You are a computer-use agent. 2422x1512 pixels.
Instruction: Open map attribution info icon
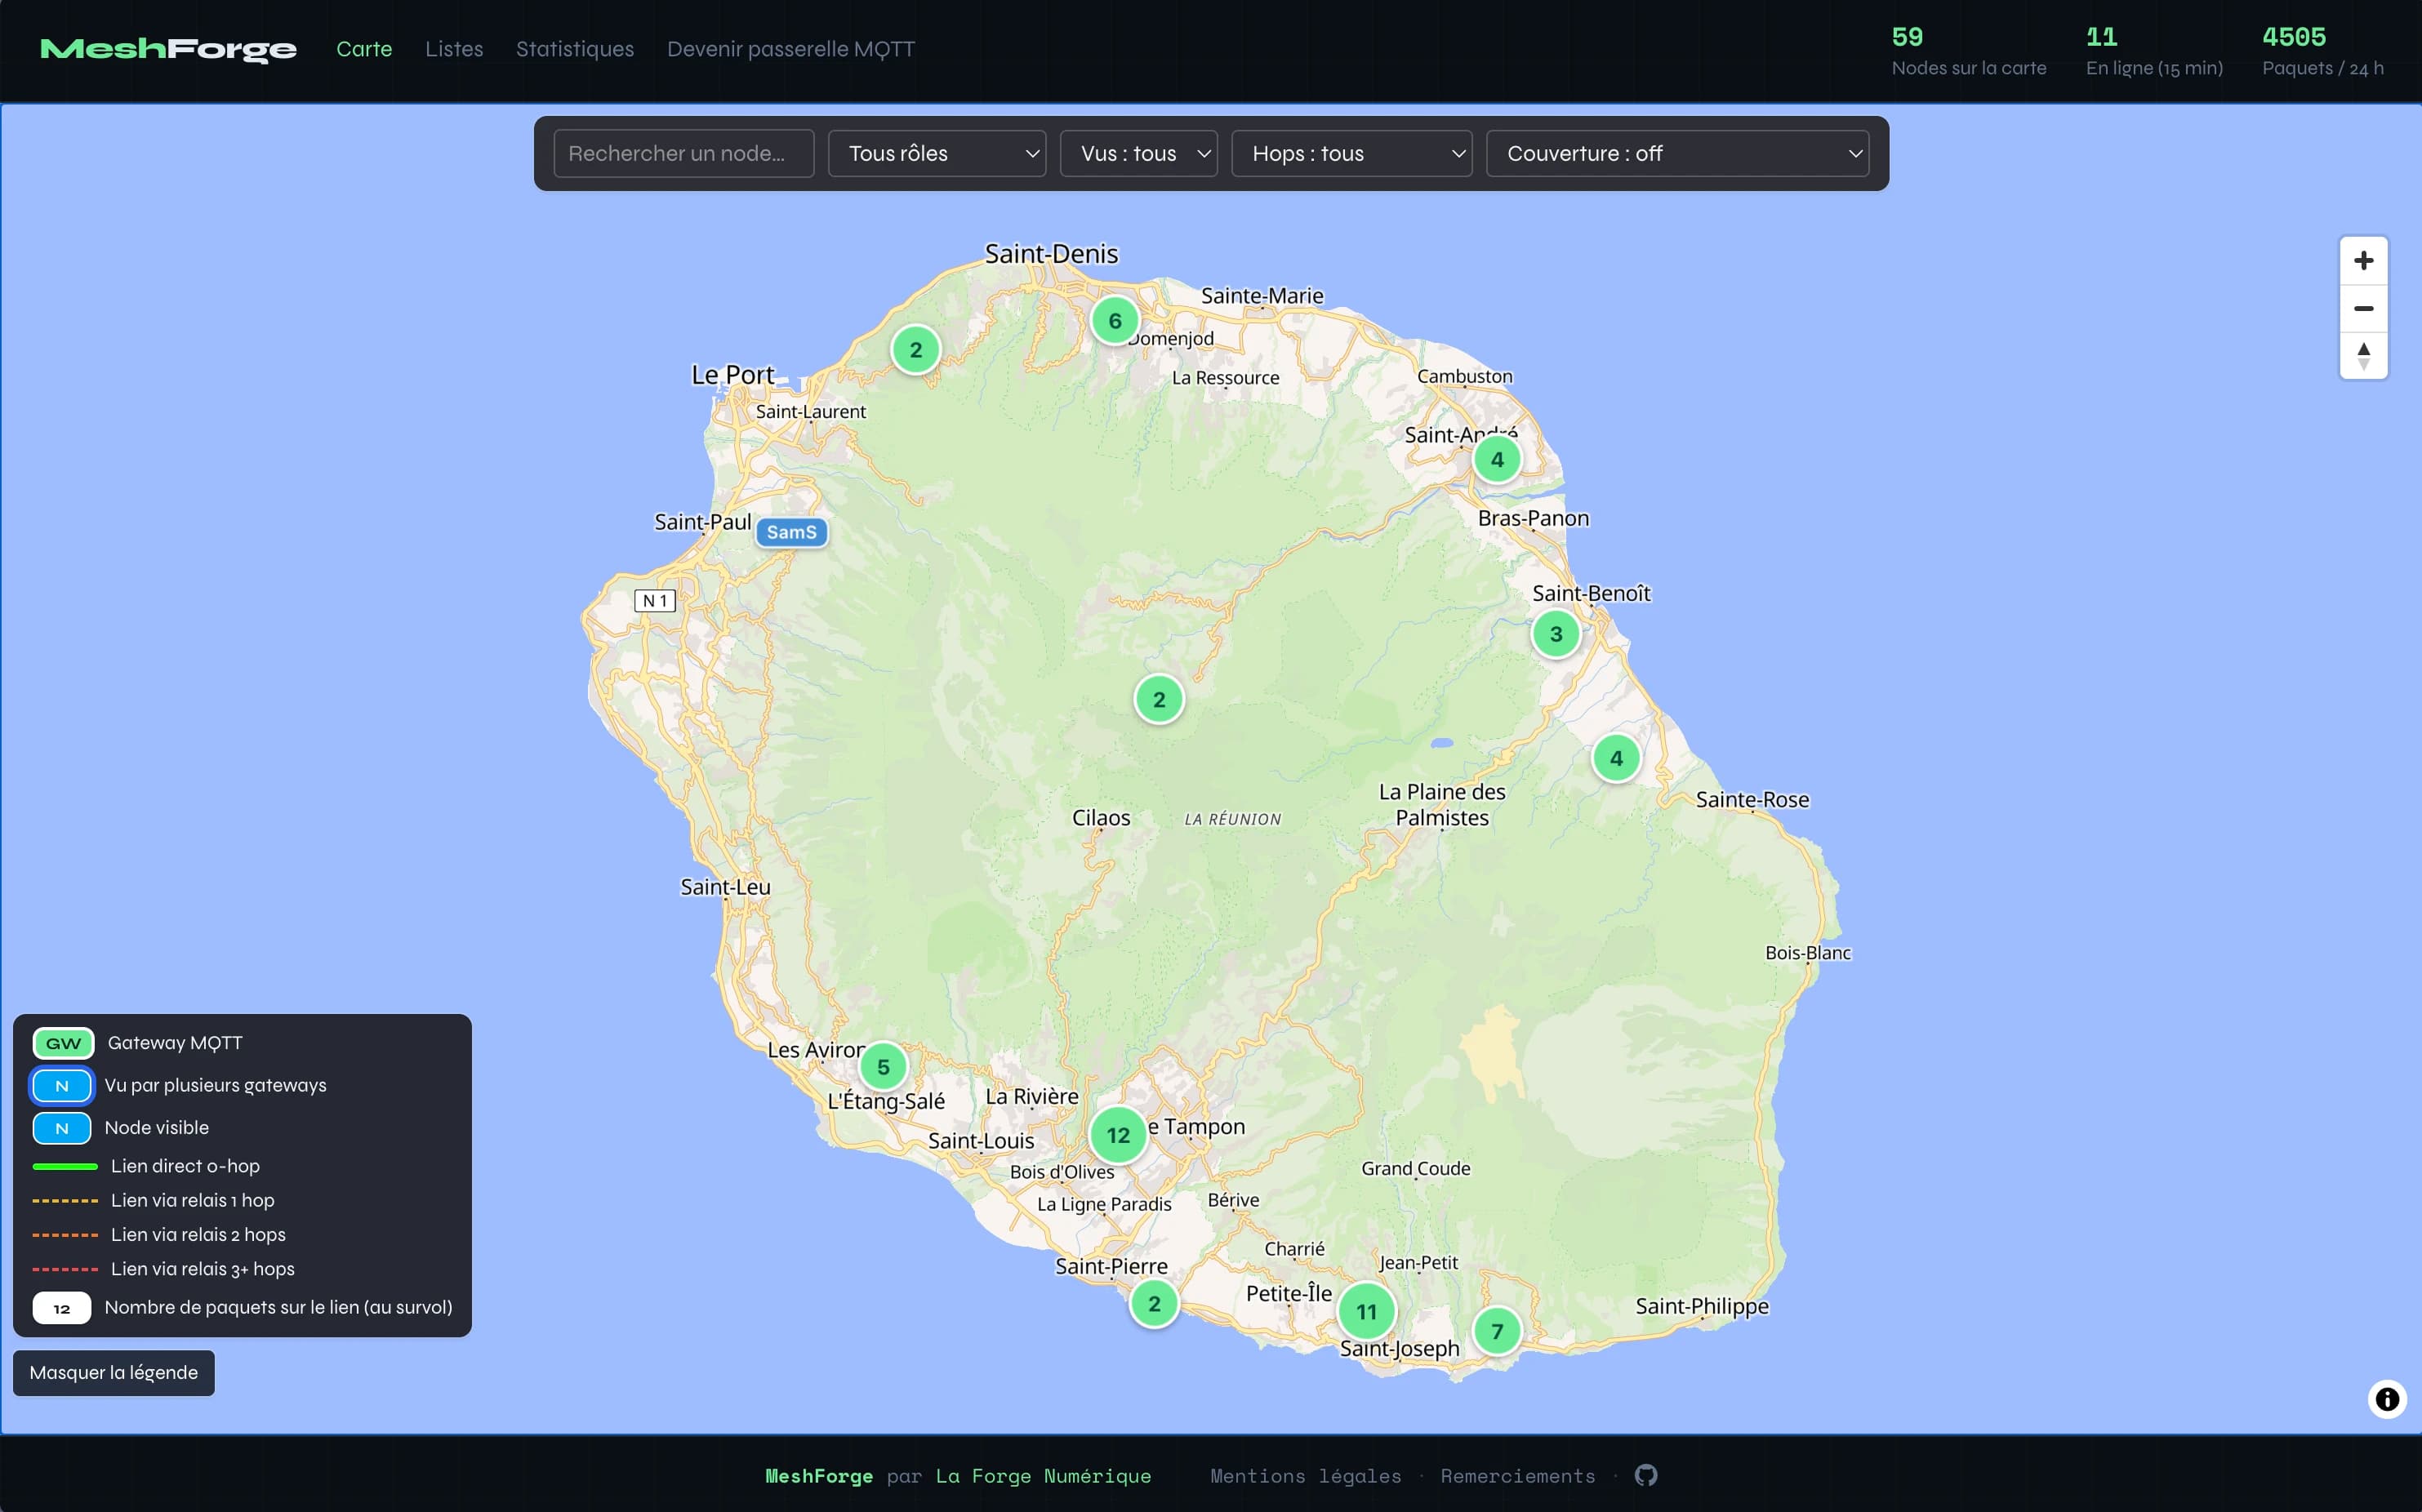click(2387, 1399)
